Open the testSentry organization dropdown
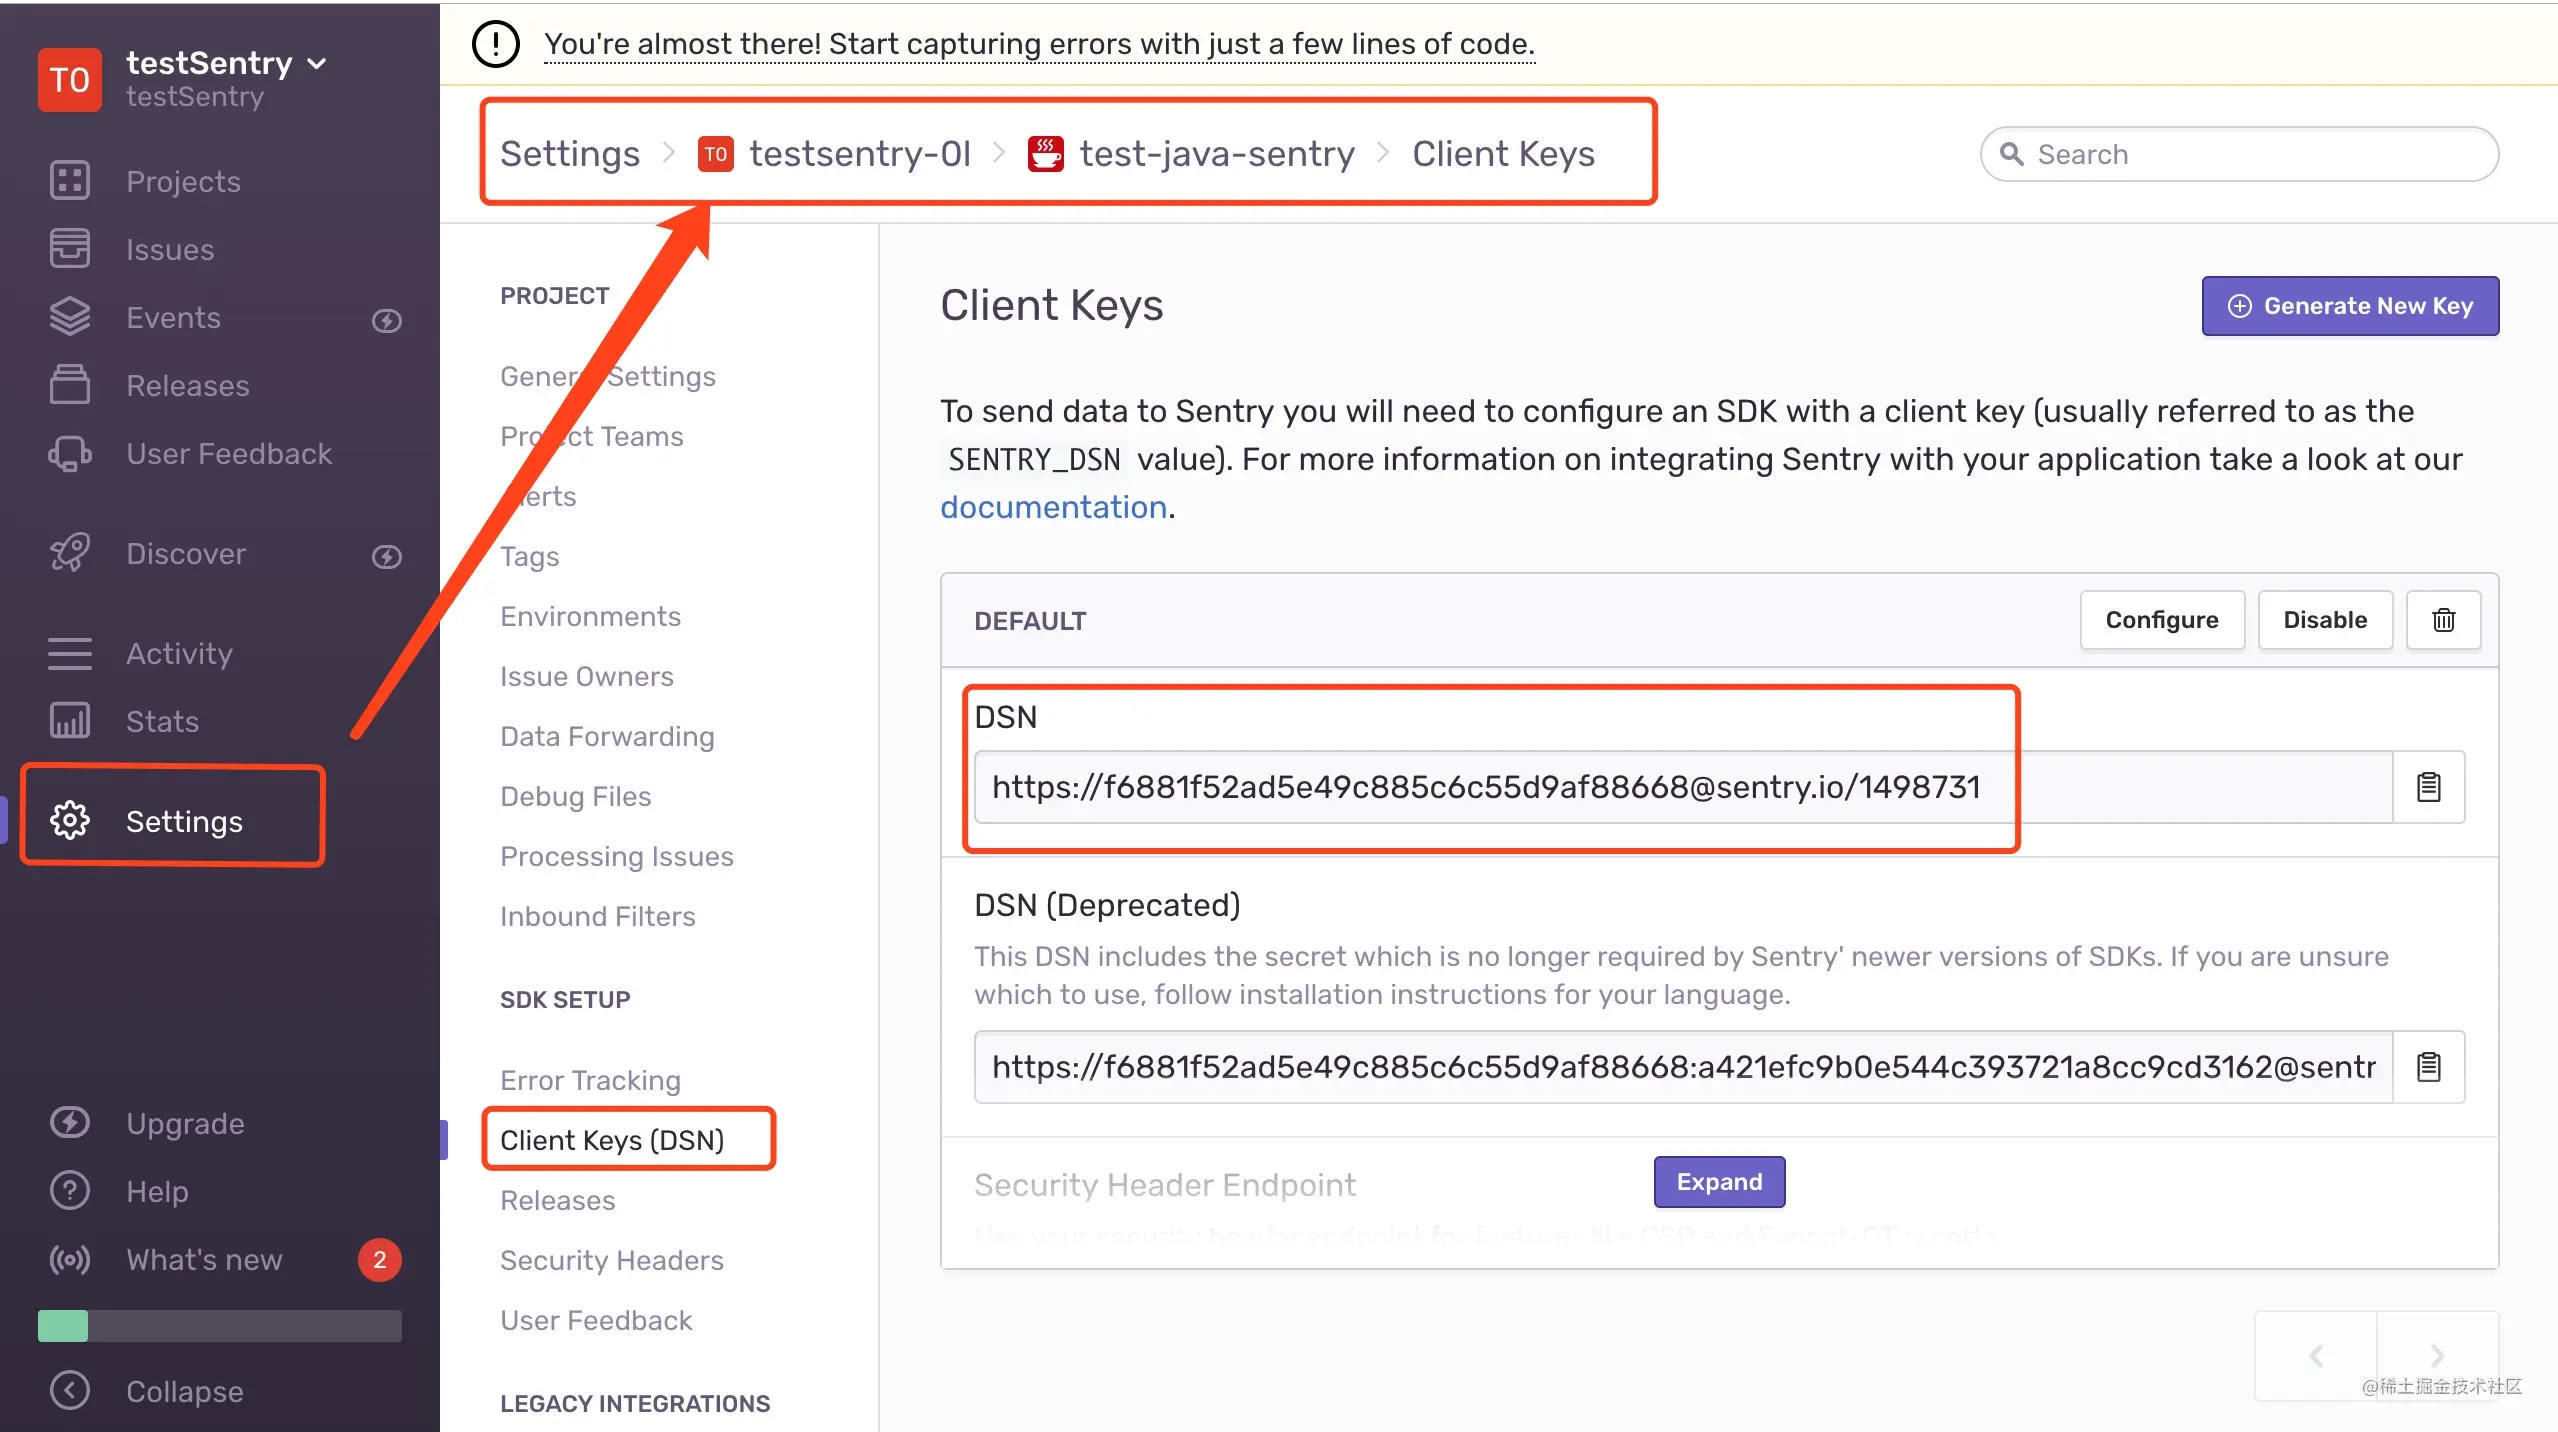Viewport: 2558px width, 1432px height. click(x=227, y=63)
